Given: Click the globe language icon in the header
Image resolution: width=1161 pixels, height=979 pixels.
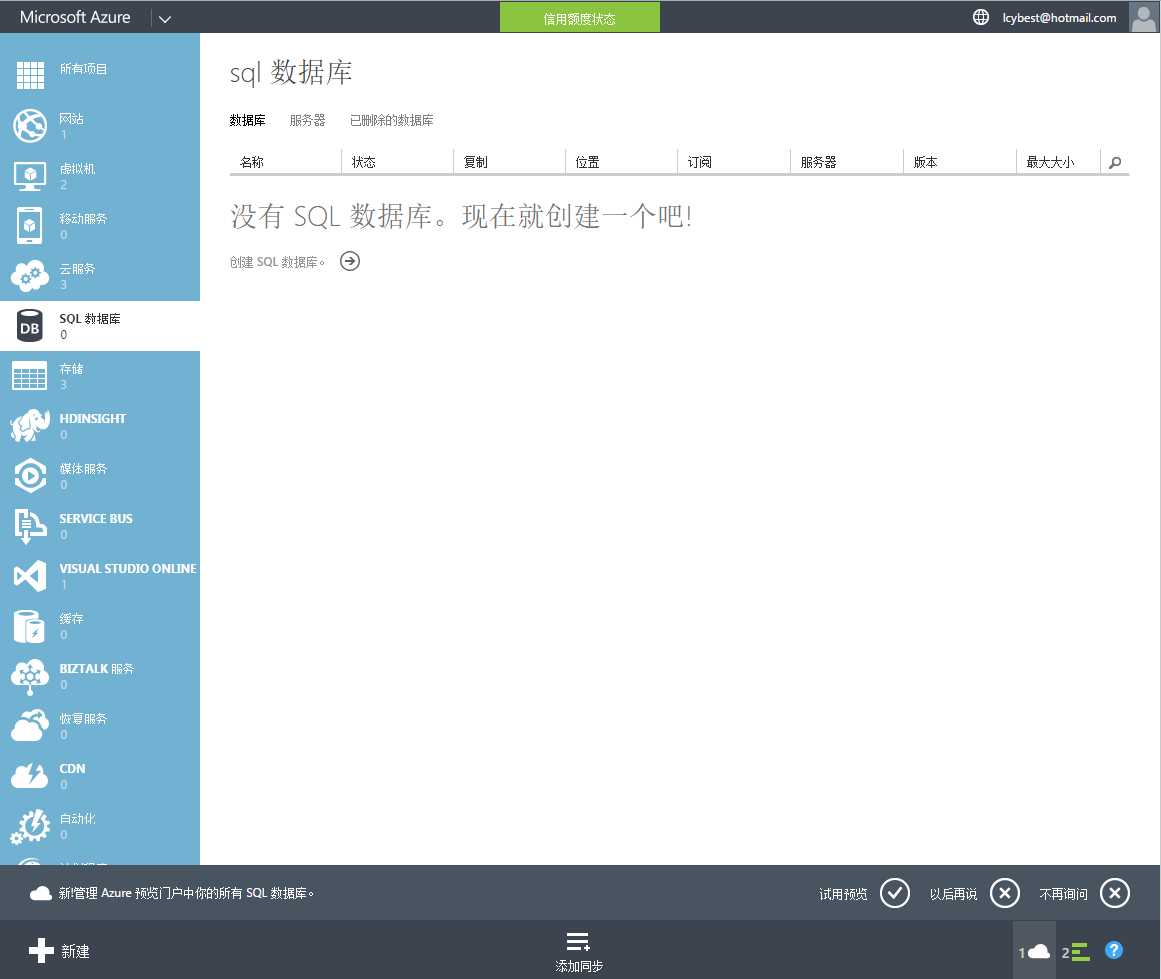Looking at the screenshot, I should point(980,17).
